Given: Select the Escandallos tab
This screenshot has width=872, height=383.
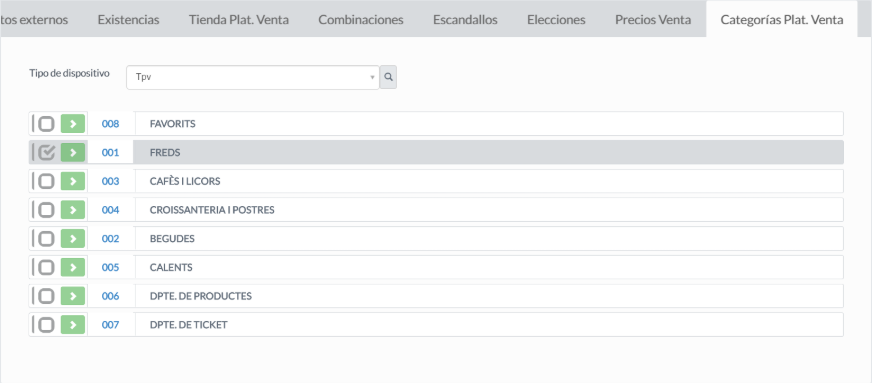Looking at the screenshot, I should coord(465,19).
